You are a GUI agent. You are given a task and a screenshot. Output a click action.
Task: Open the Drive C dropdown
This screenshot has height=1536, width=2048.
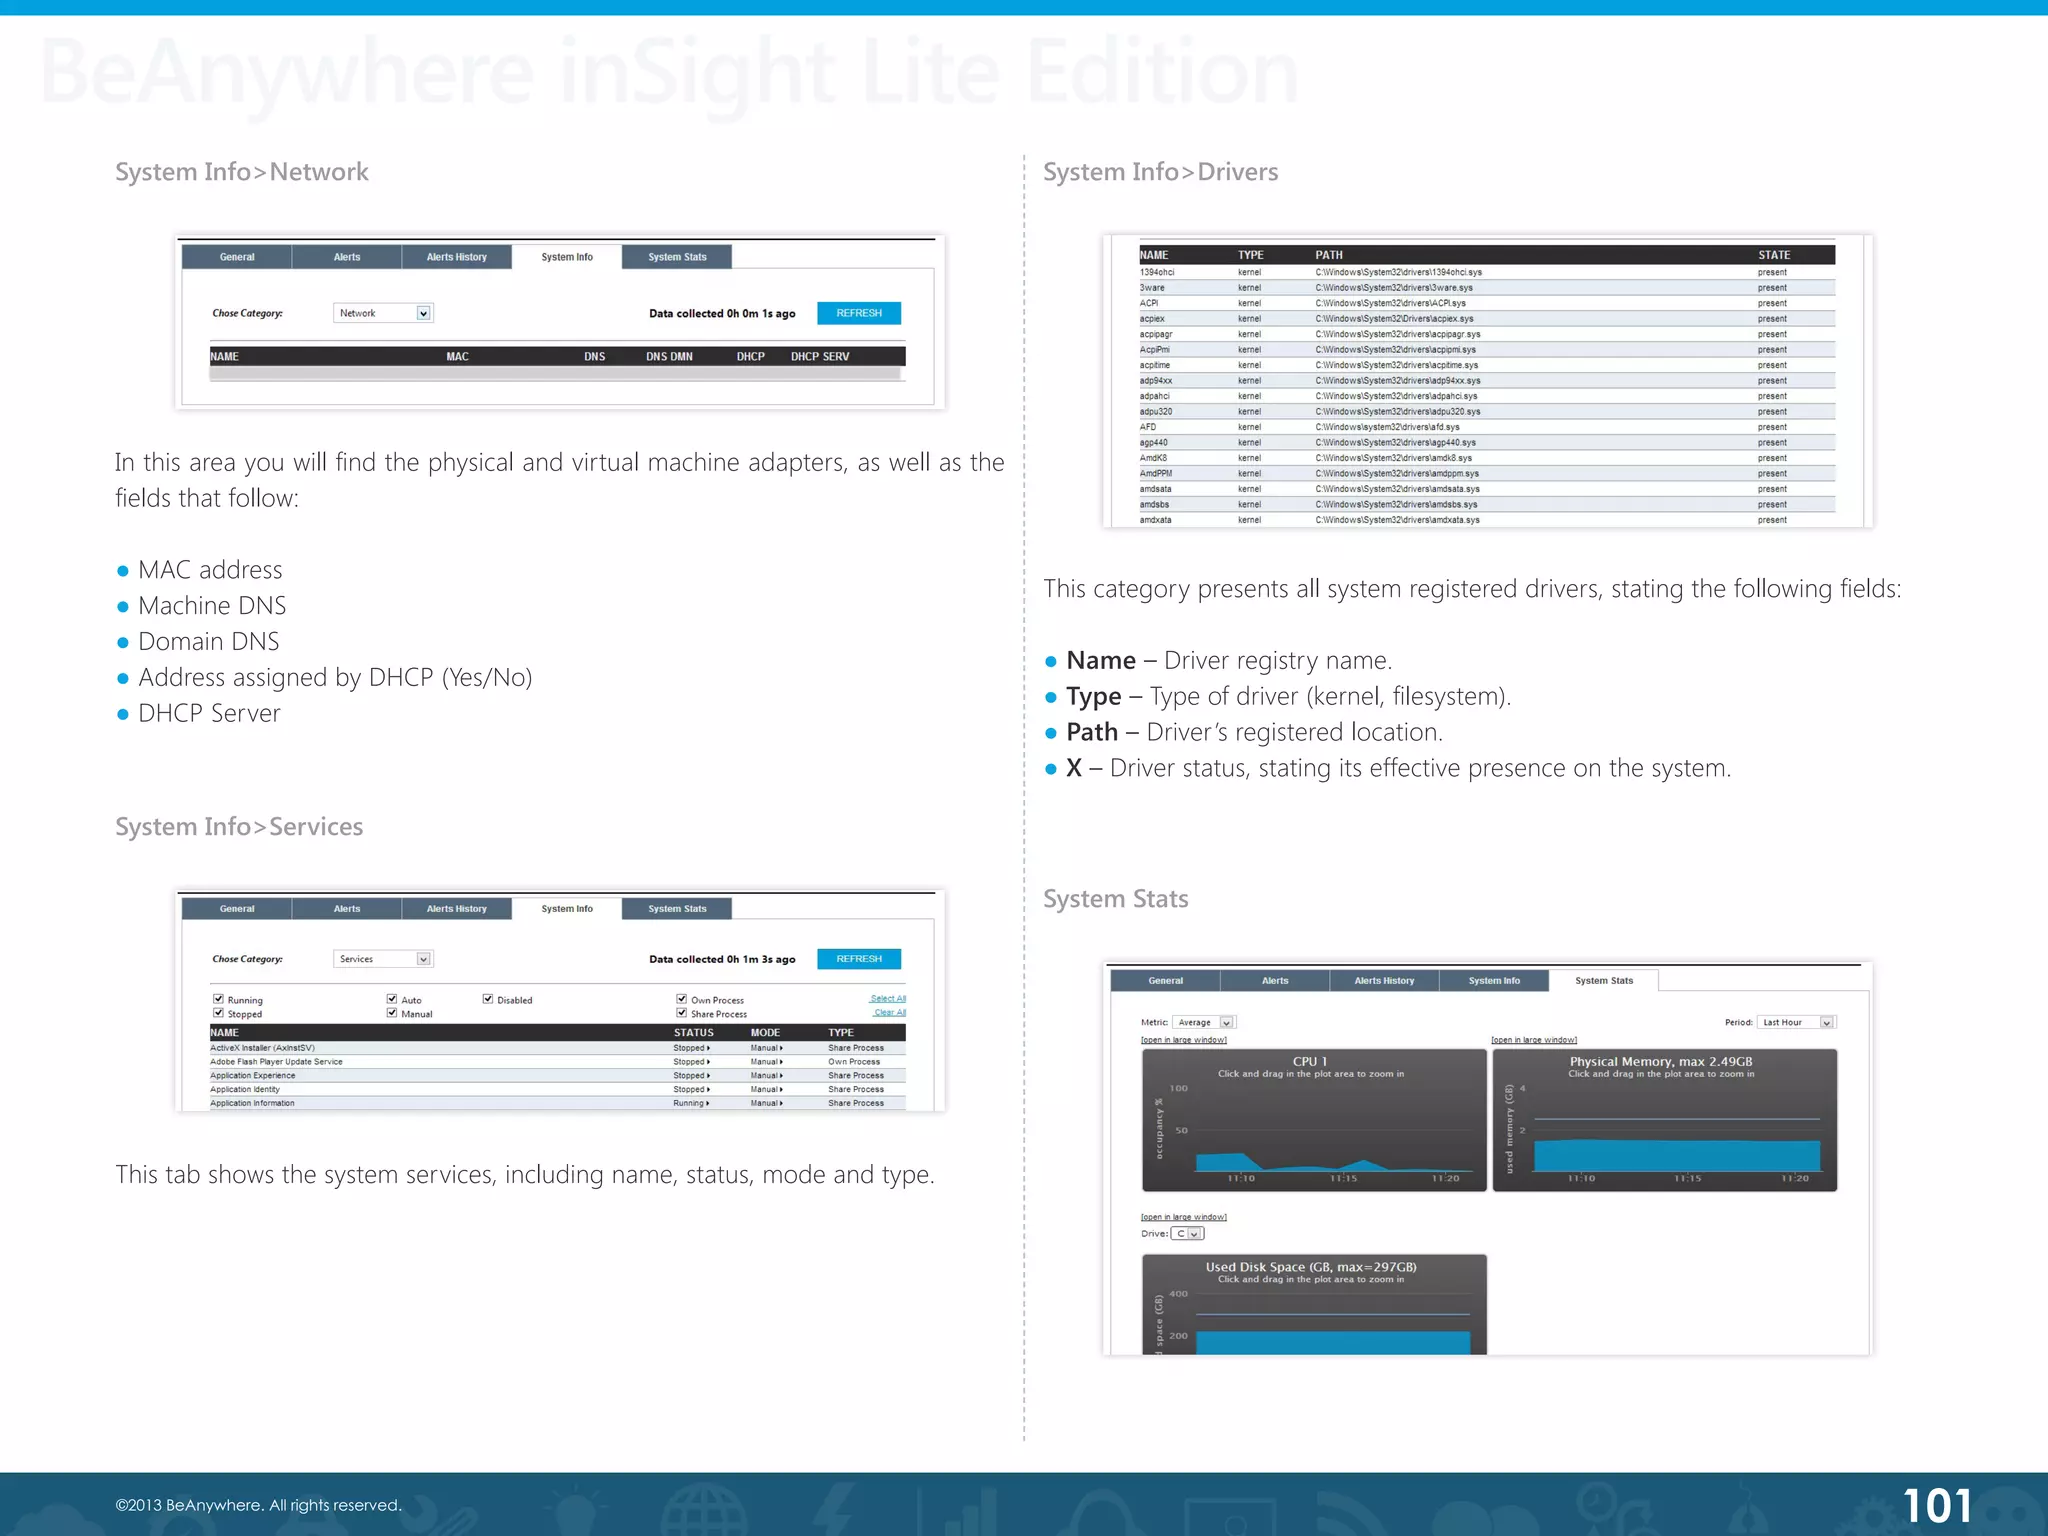pos(1193,1234)
